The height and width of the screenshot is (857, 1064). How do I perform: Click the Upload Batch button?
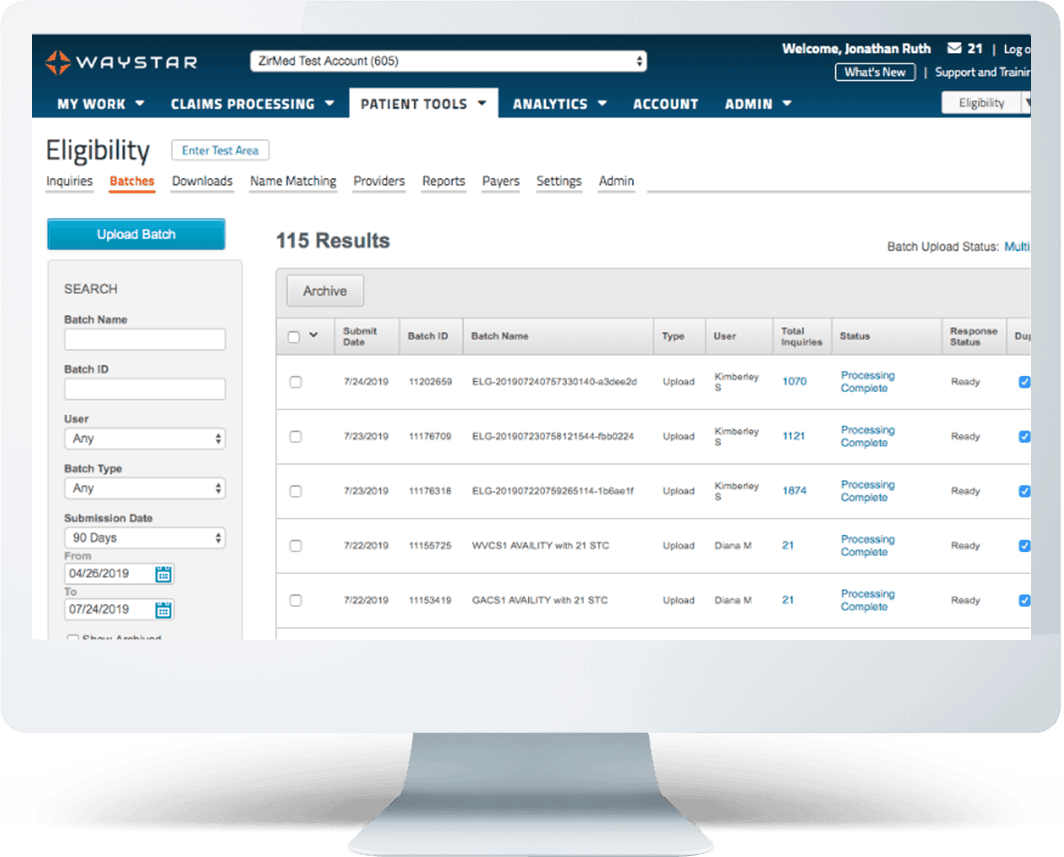tap(136, 234)
